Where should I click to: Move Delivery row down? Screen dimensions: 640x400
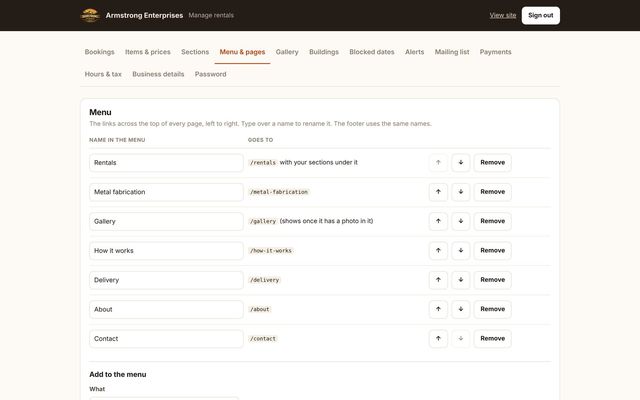pyautogui.click(x=460, y=280)
